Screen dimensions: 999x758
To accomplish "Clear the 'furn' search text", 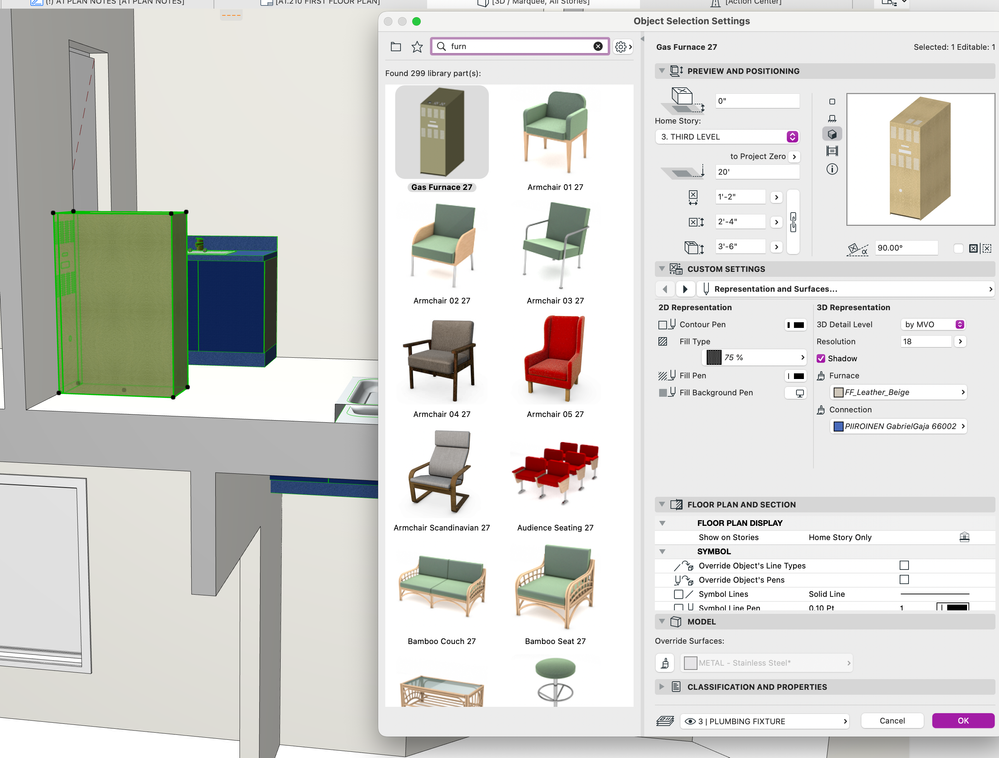I will coord(598,46).
